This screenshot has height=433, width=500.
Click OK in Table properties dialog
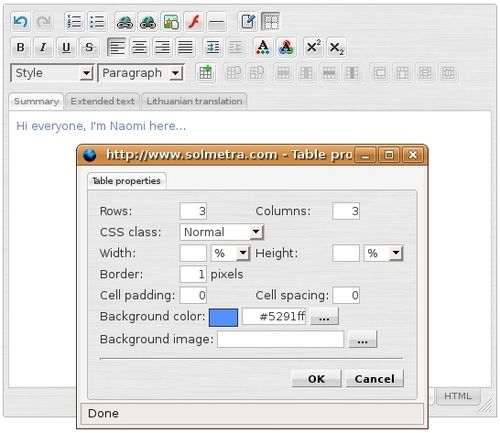pos(316,379)
